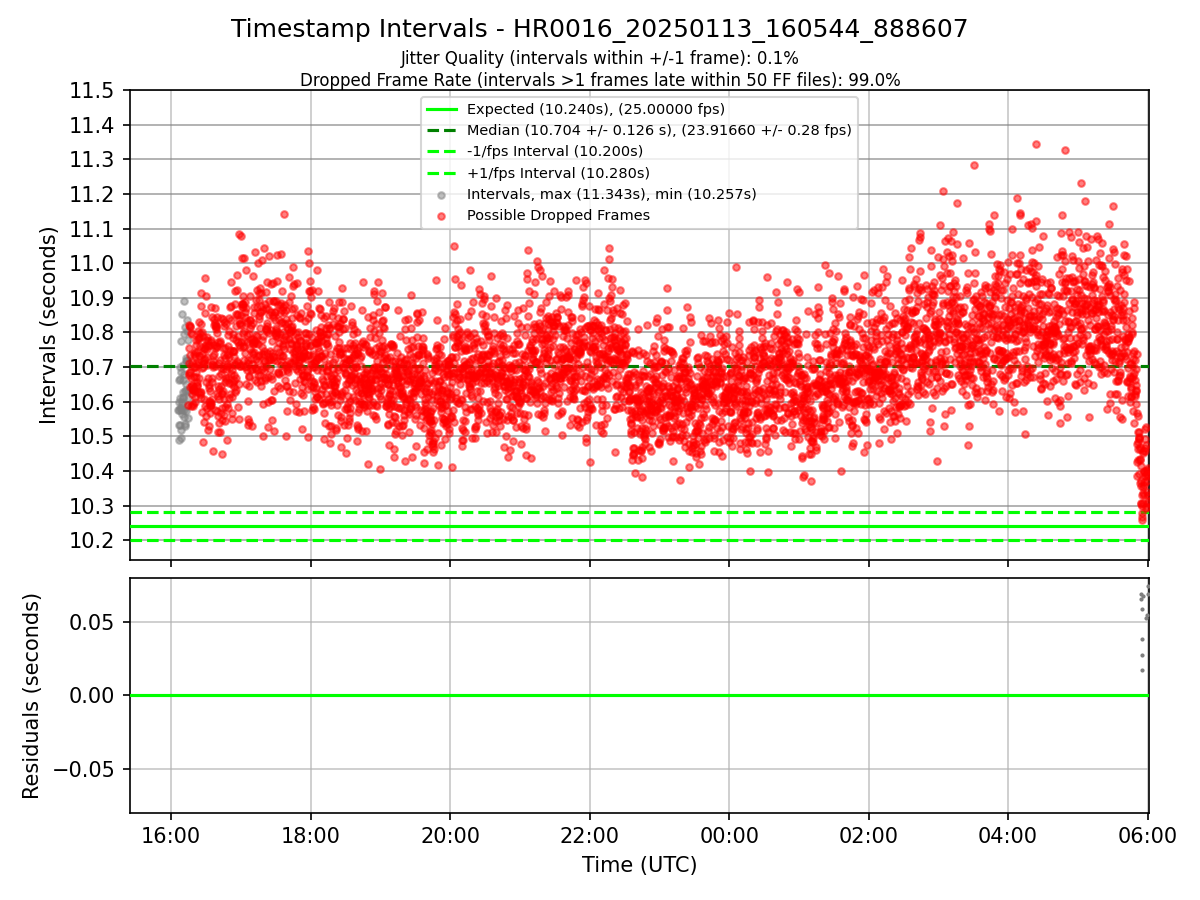Click legend entry "Expected (10.240s), (25.00000 fps)"
Viewport: 1200px width, 900px height.
click(x=596, y=109)
